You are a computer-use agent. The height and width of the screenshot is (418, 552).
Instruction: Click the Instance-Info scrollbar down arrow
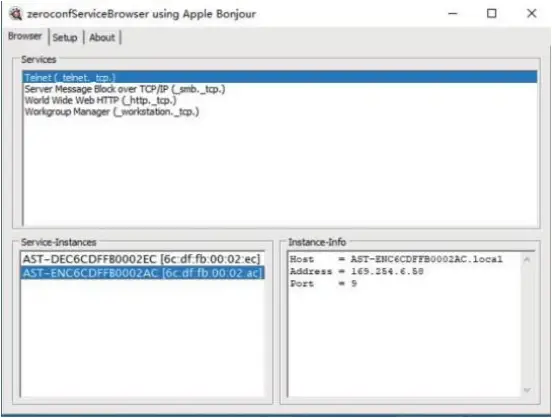(x=527, y=390)
